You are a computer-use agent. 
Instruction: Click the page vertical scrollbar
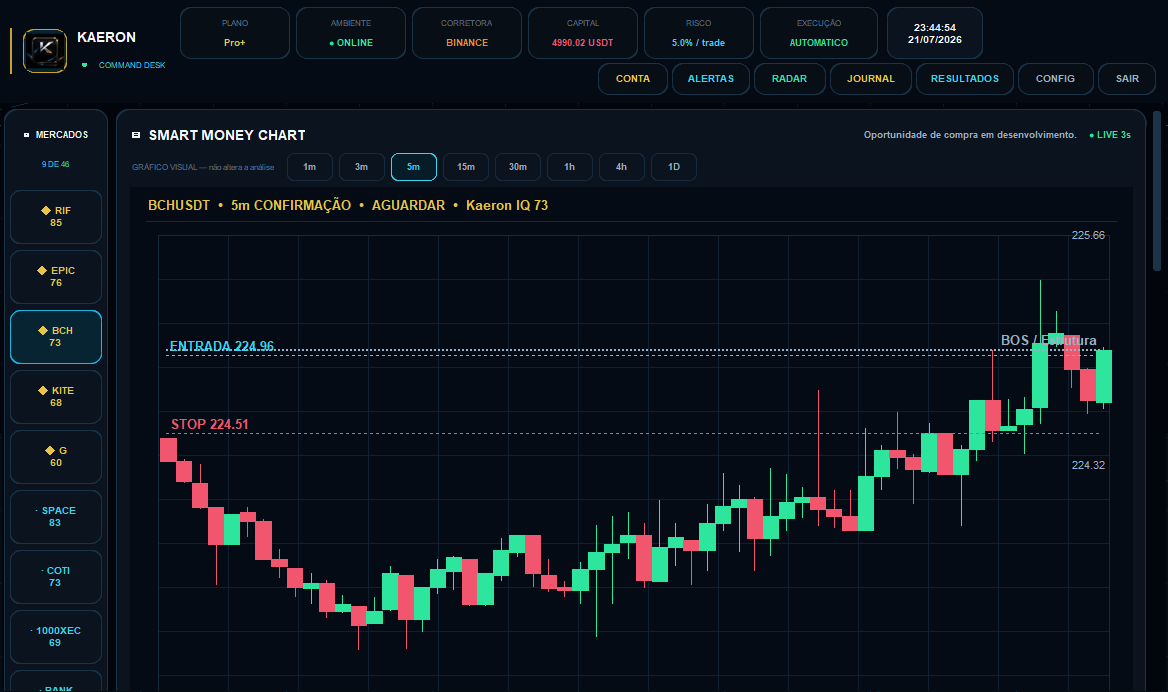1157,191
